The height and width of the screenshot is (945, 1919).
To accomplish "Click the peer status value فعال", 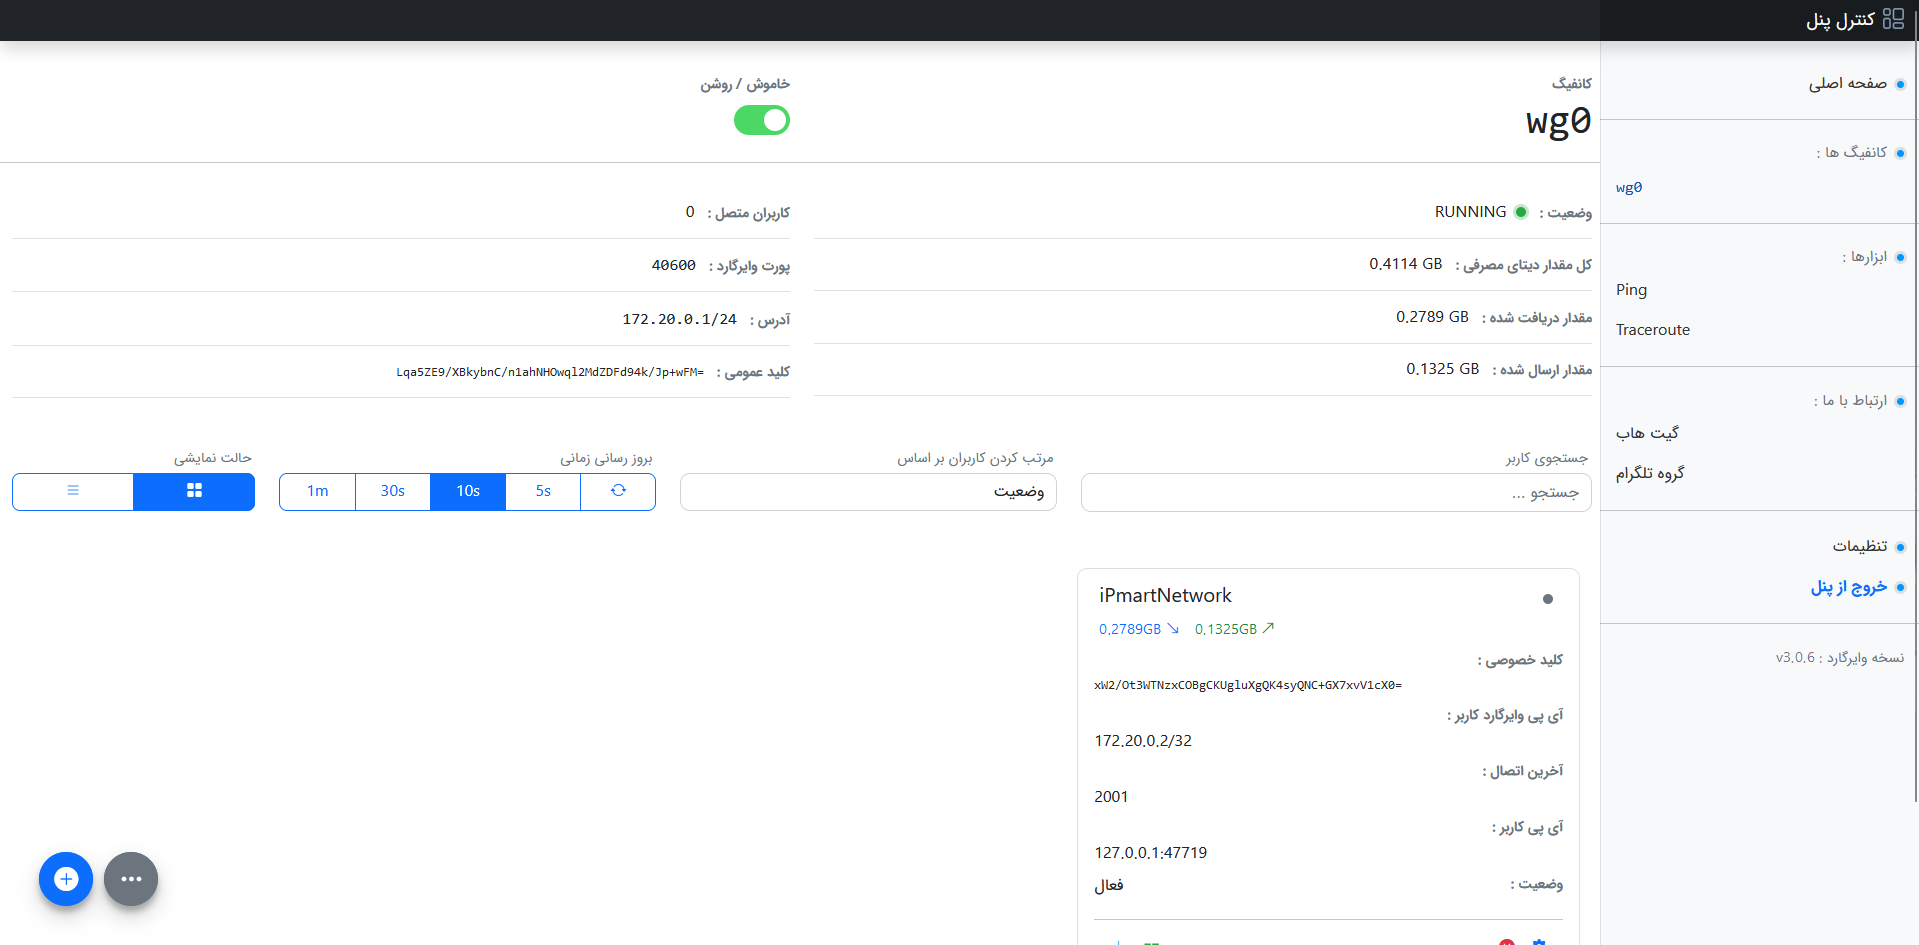I will 1109,885.
